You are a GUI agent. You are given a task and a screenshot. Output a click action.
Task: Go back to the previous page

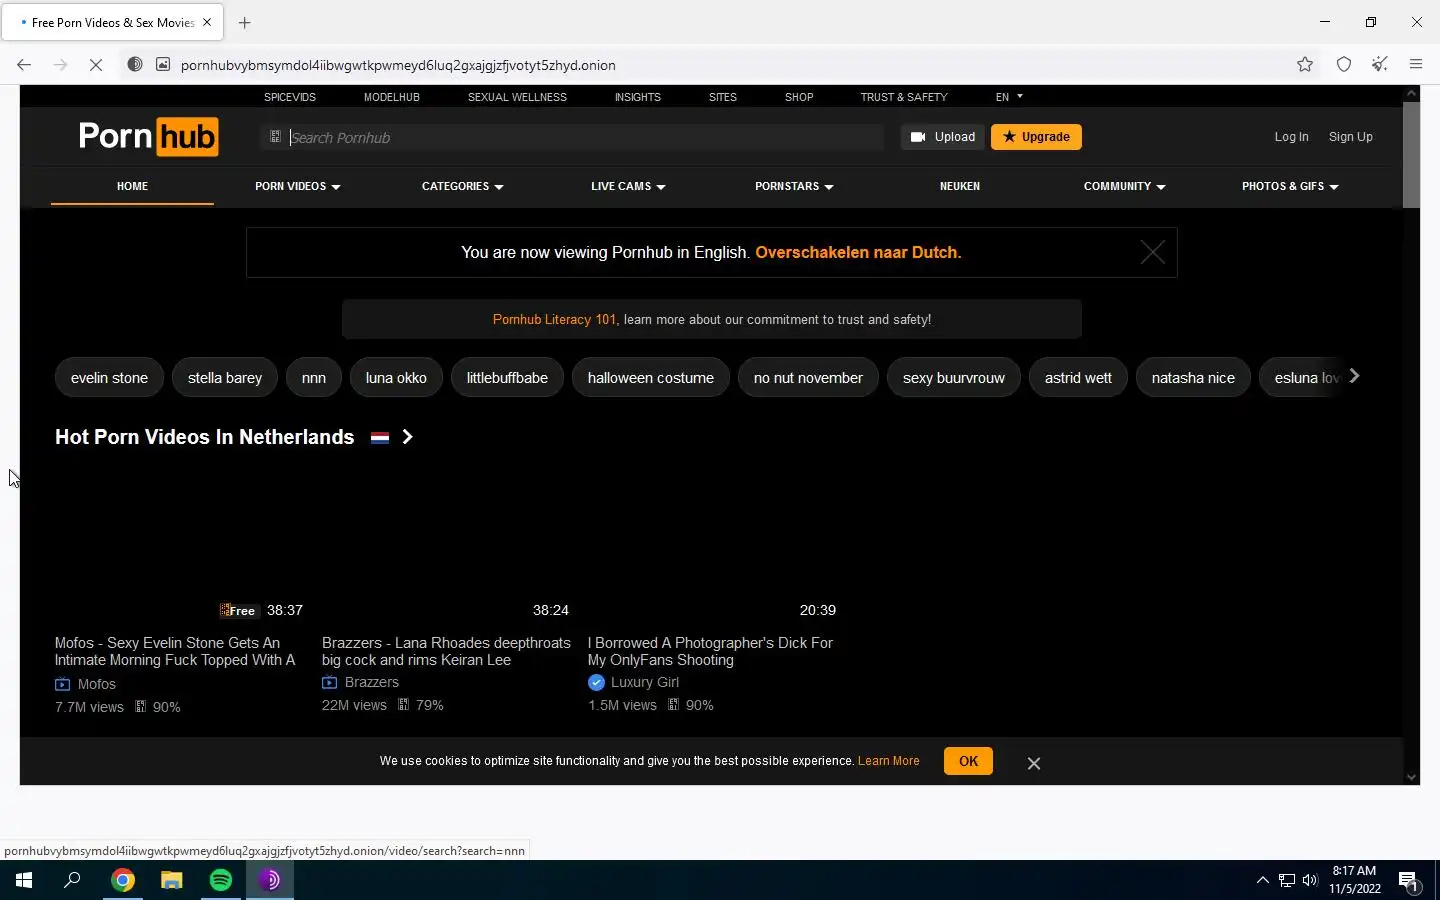click(24, 65)
